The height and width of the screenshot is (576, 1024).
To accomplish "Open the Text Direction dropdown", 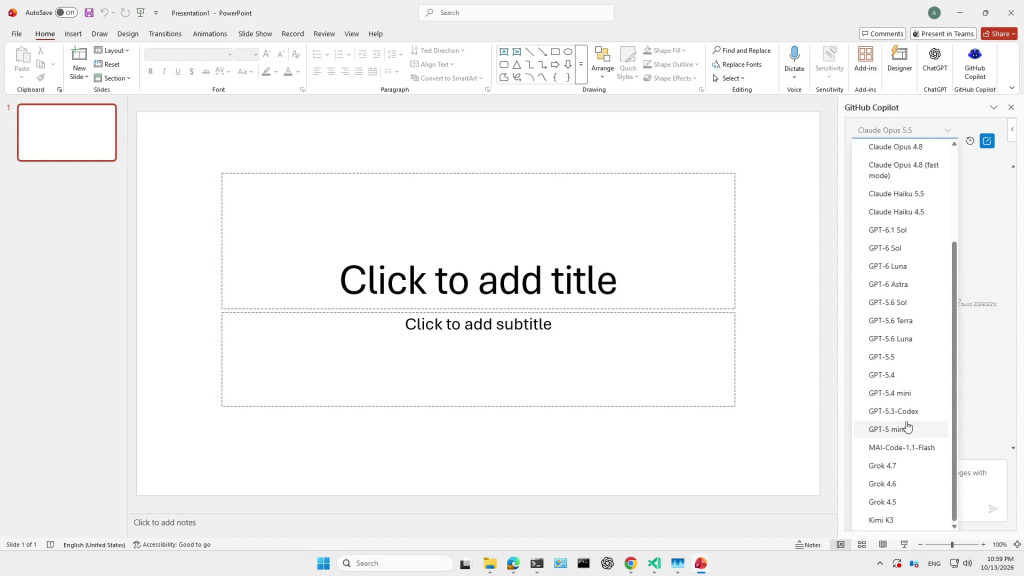I will (438, 50).
